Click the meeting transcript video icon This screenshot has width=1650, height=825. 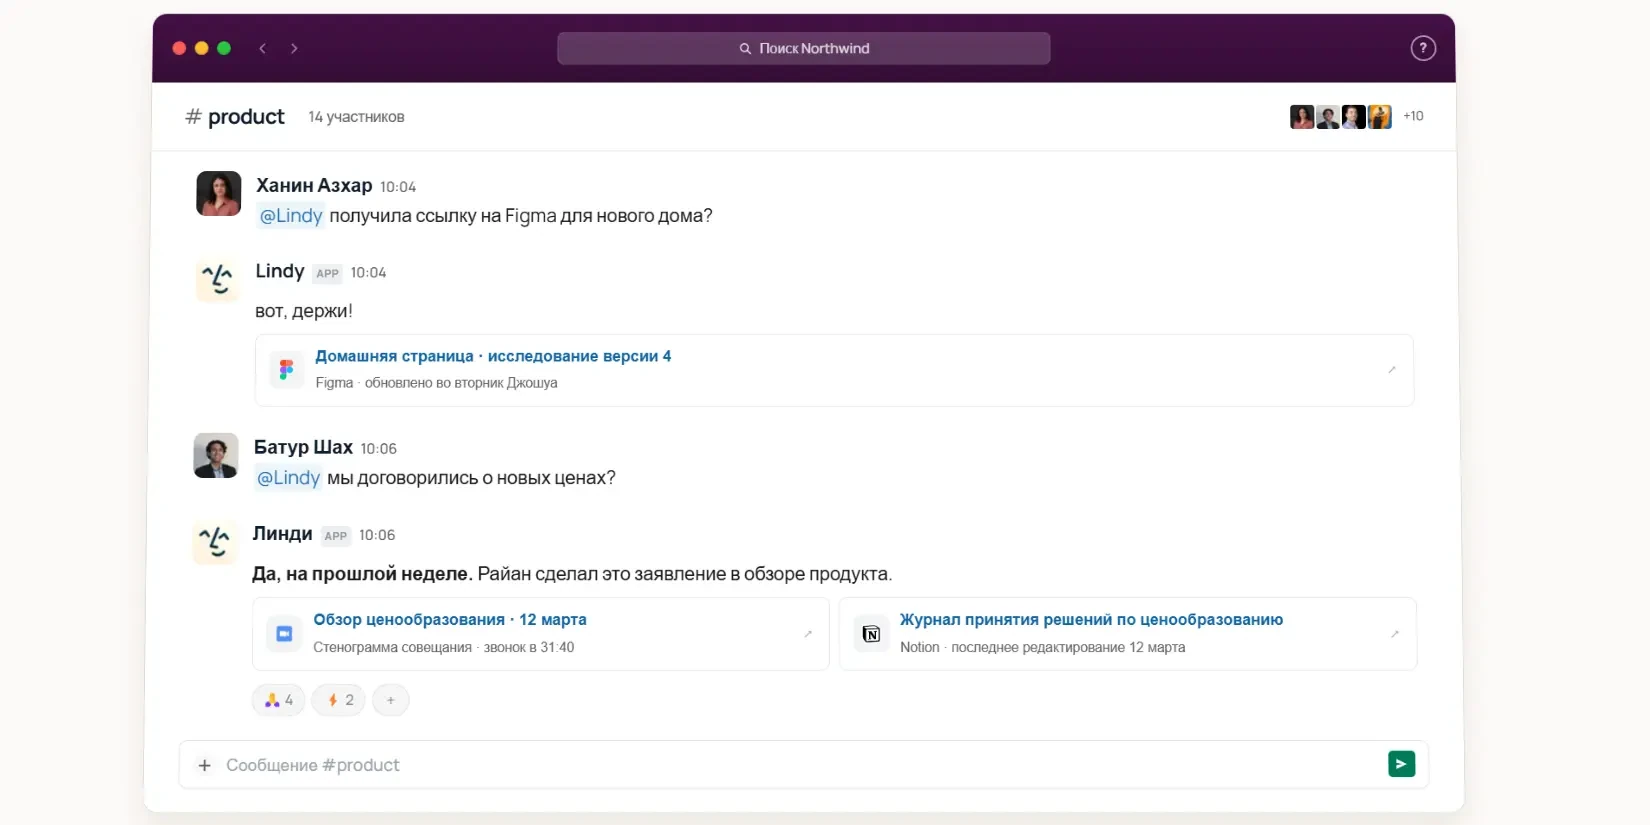(284, 634)
